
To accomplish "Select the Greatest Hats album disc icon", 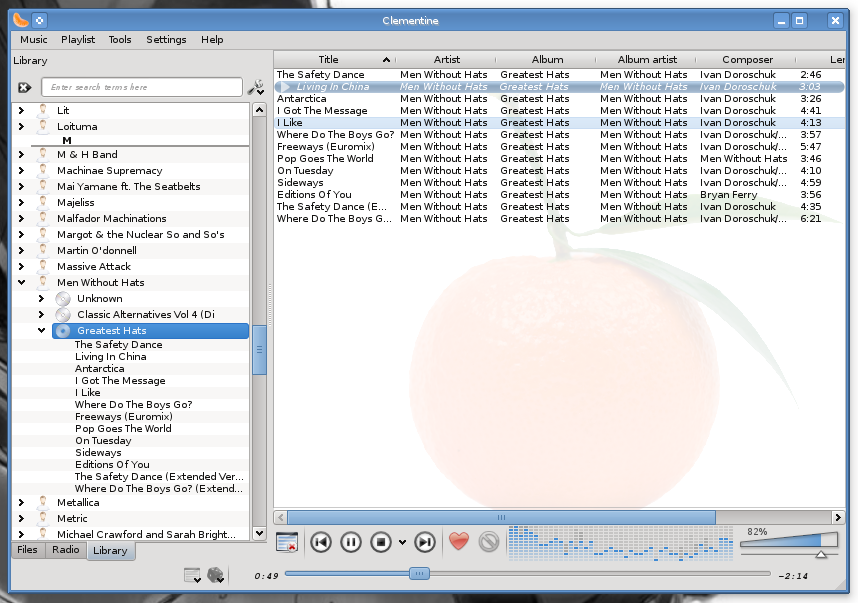I will coord(63,331).
